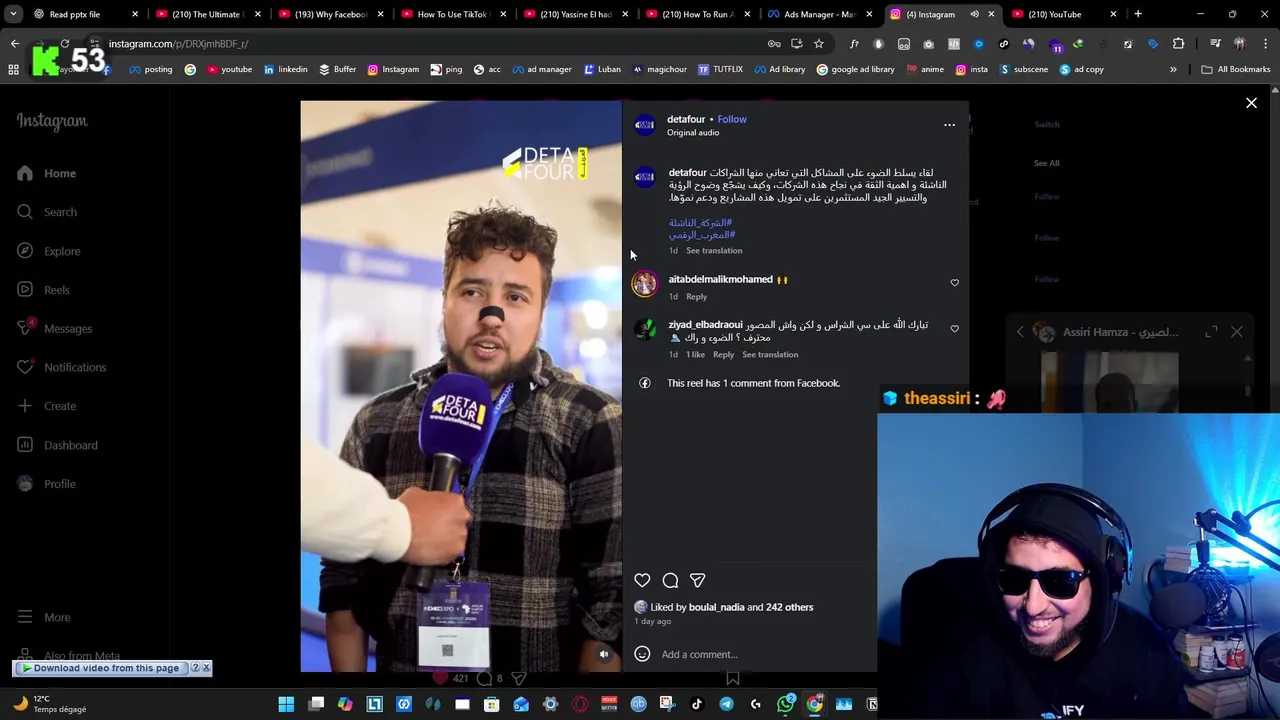This screenshot has width=1280, height=720.
Task: Play or pause the reel video
Action: tap(461, 386)
